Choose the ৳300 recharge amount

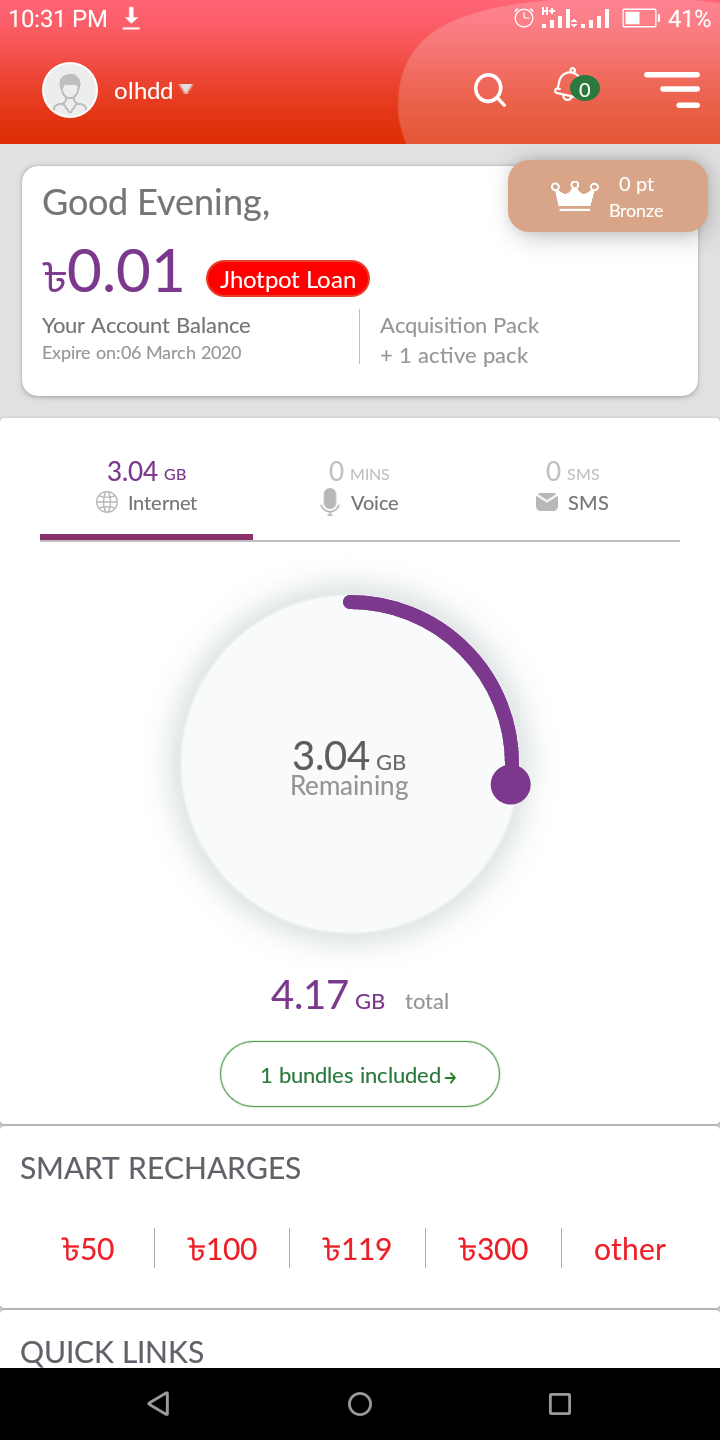coord(493,1249)
